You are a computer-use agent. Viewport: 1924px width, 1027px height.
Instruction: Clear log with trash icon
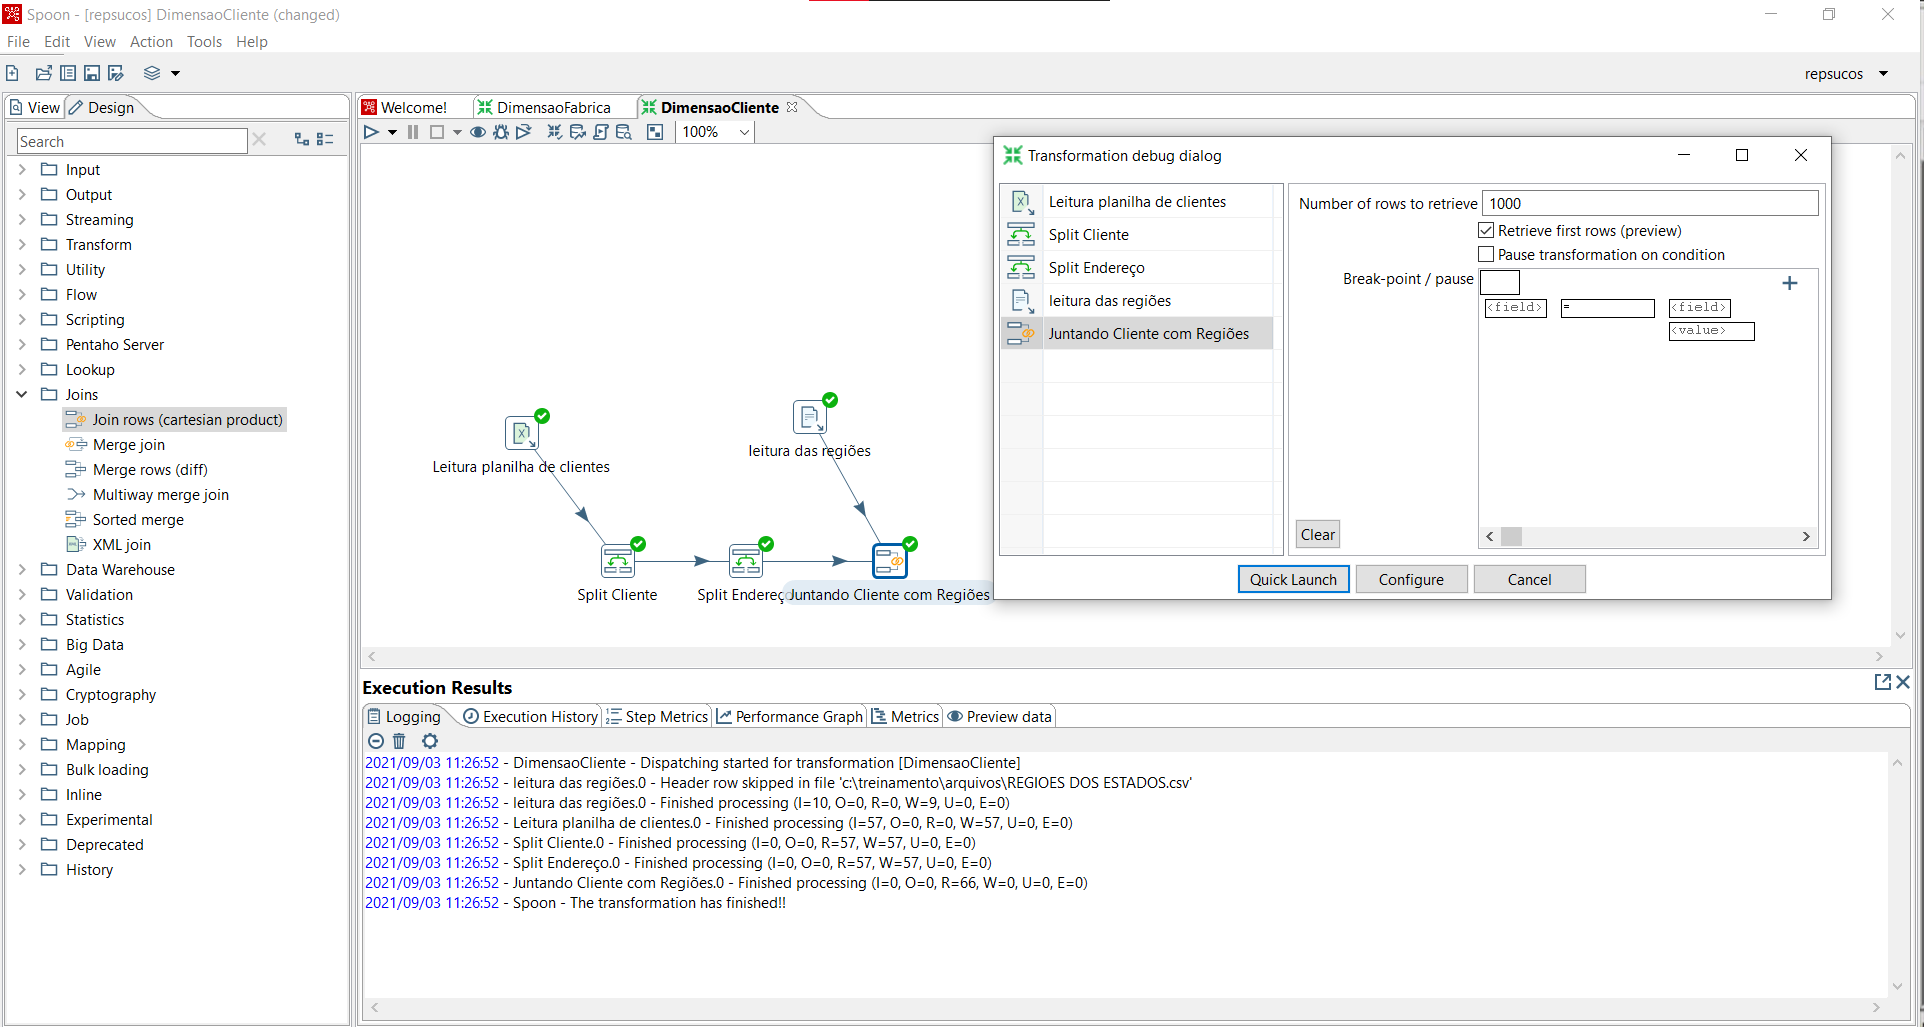click(399, 741)
